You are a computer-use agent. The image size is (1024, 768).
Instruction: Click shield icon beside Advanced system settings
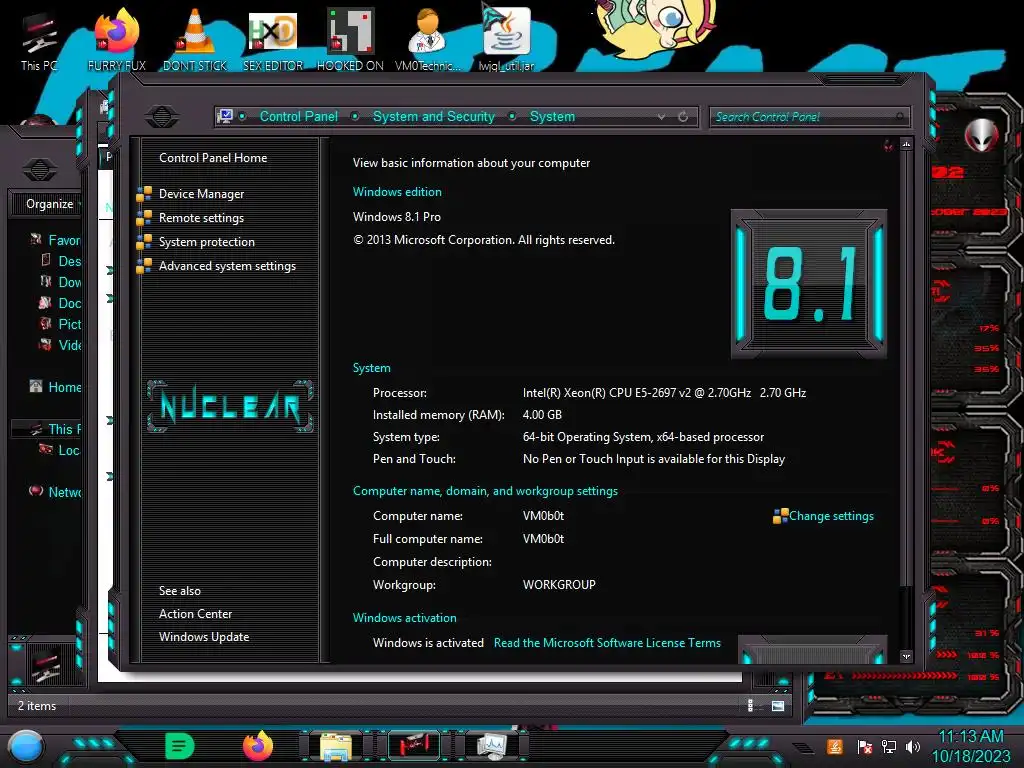144,266
